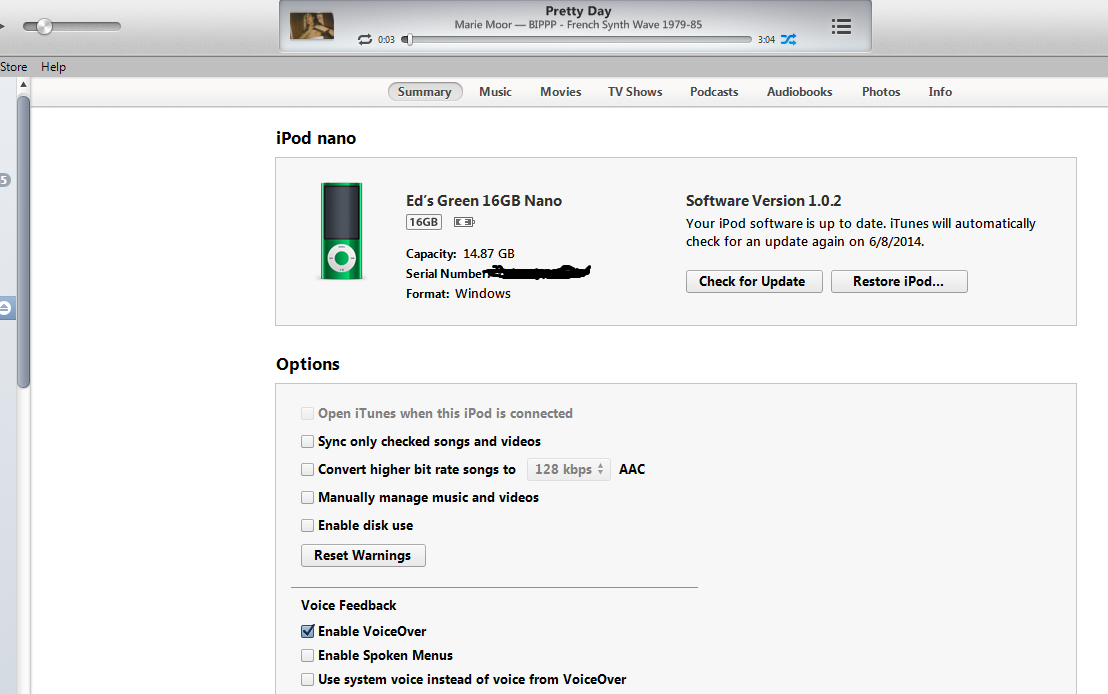Image resolution: width=1108 pixels, height=694 pixels.
Task: Switch to the Audiobooks tab
Action: click(x=799, y=92)
